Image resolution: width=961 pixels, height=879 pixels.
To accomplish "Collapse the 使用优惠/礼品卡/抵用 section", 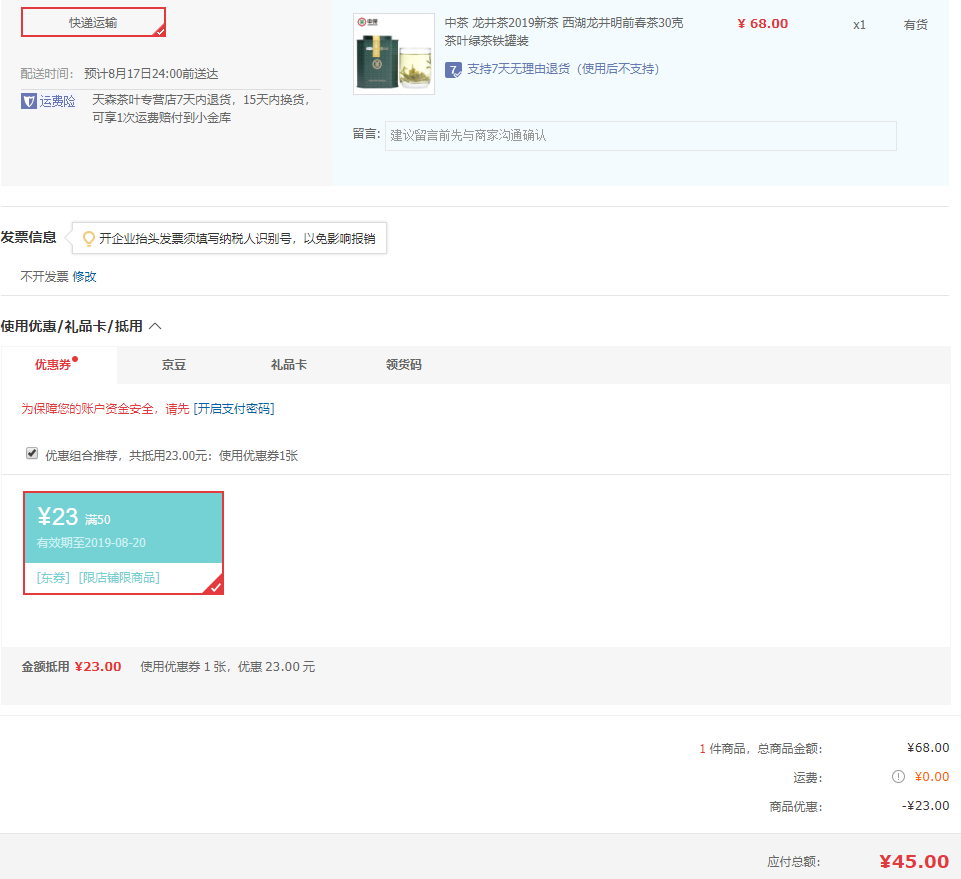I will (x=156, y=326).
